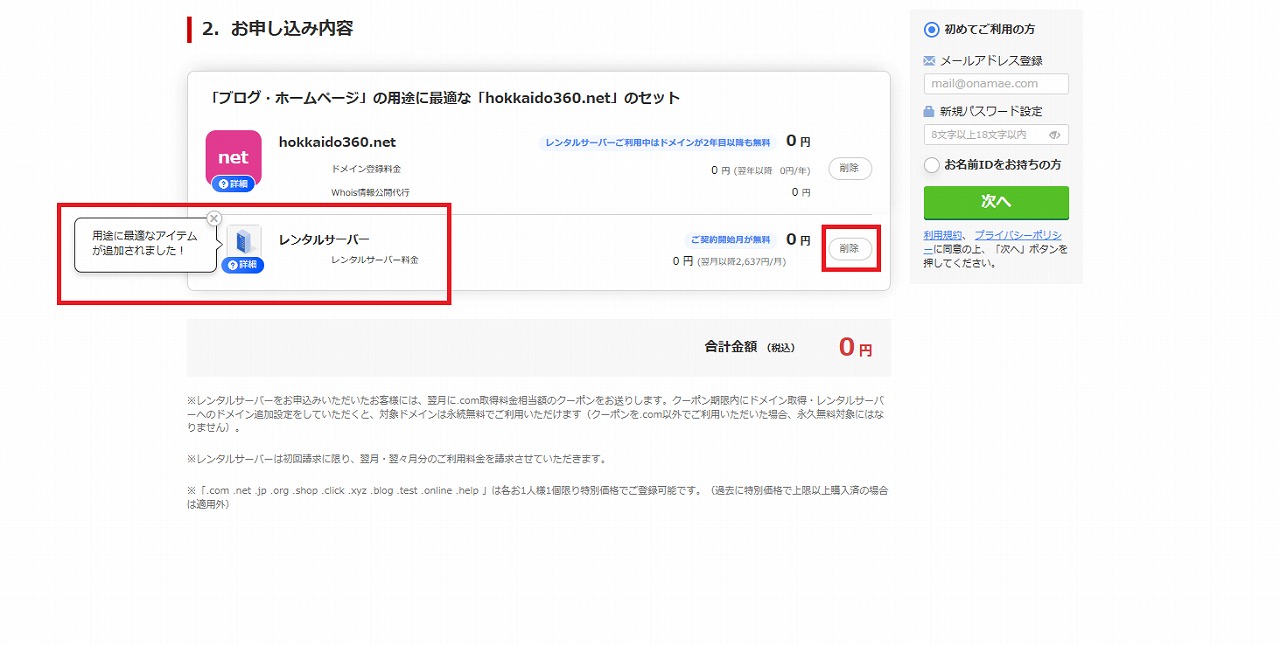Open 詳細 badge under rental server icon
The width and height of the screenshot is (1280, 645).
point(242,265)
